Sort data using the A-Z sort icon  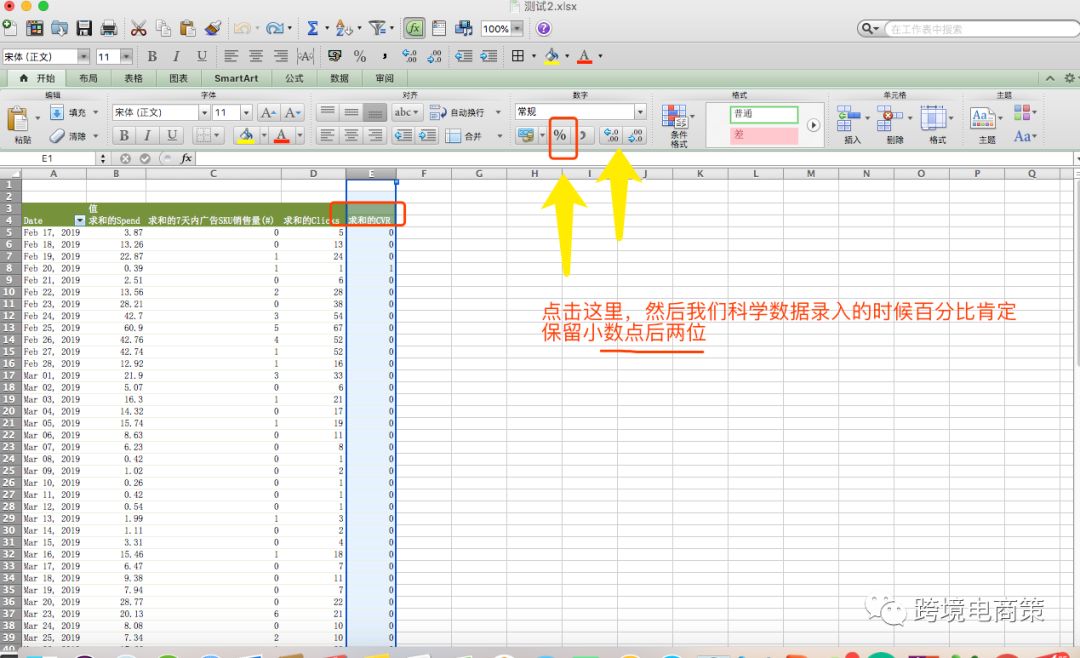click(x=343, y=28)
